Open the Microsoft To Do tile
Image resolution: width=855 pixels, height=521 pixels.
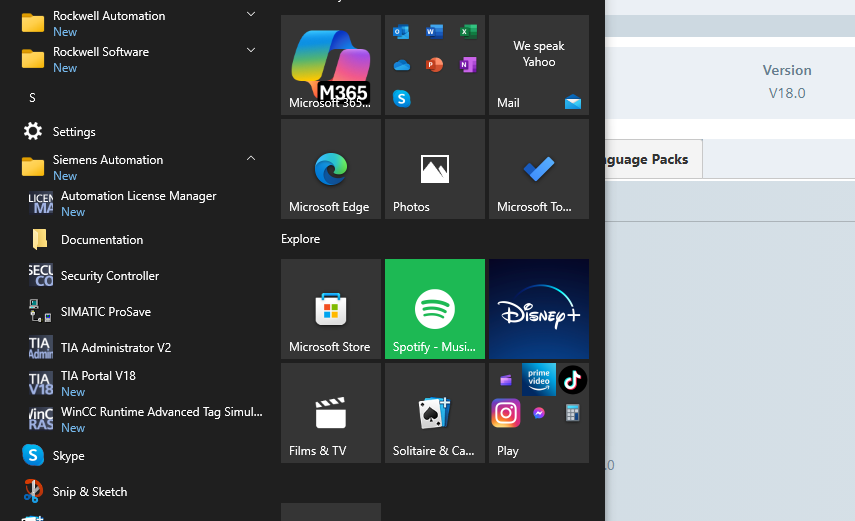[539, 169]
